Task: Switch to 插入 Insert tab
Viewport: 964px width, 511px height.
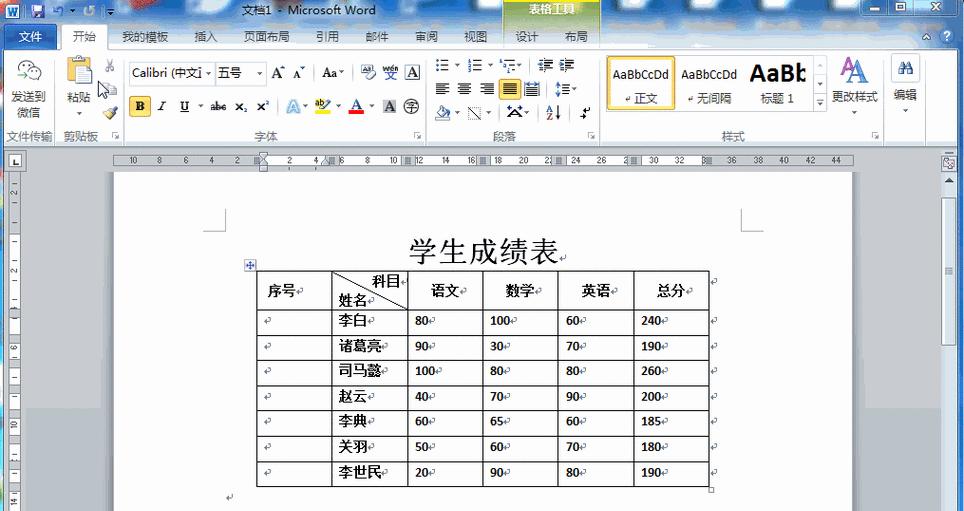Action: click(x=206, y=37)
